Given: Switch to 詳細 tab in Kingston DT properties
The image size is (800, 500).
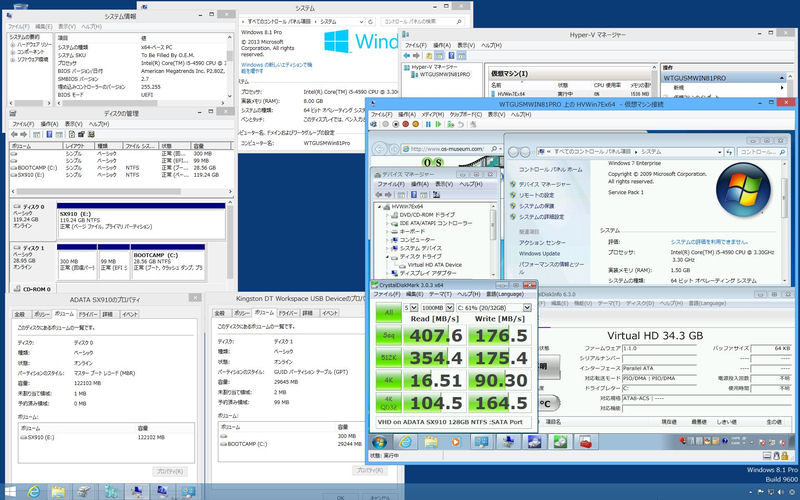Looking at the screenshot, I should [x=307, y=313].
